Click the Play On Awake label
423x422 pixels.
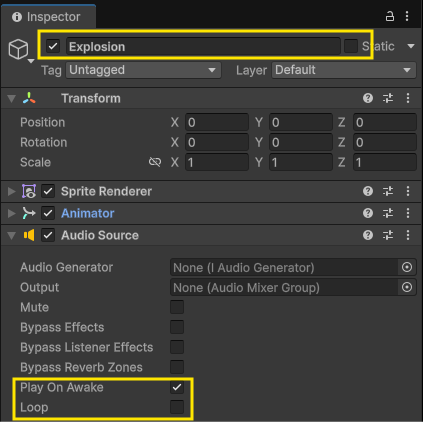click(x=62, y=387)
